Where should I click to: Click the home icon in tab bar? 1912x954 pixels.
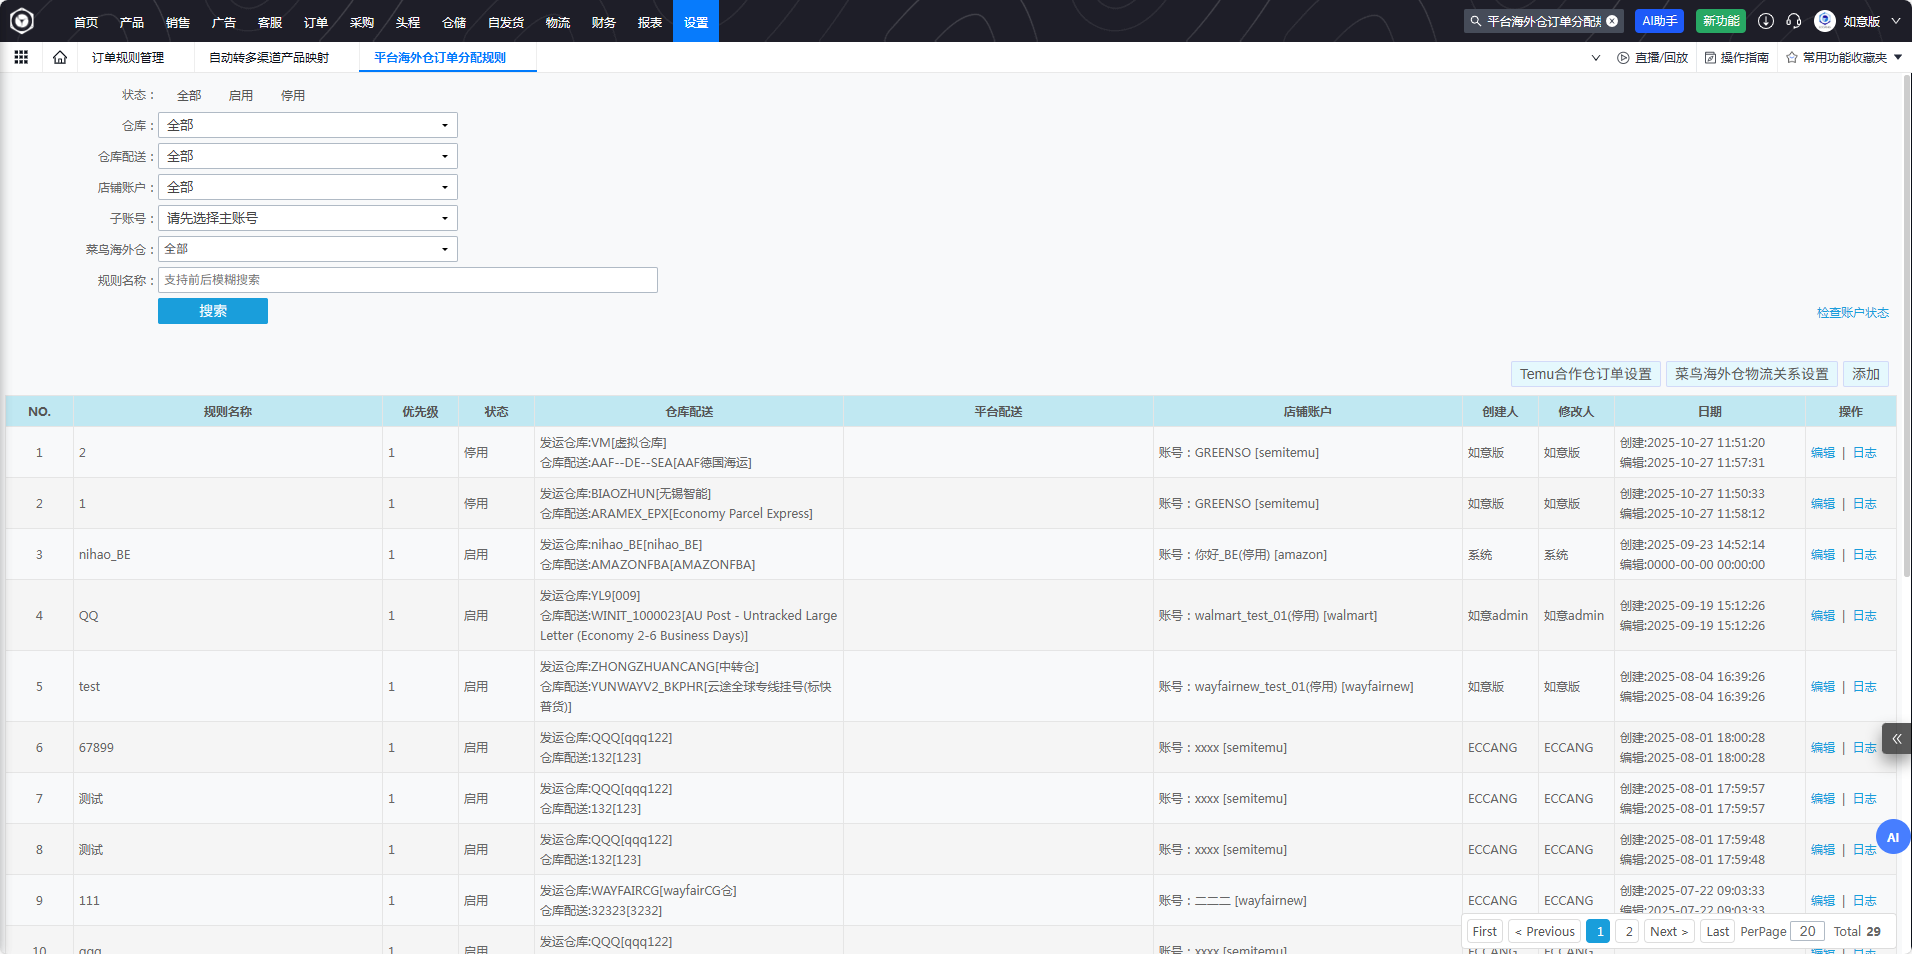pos(60,58)
